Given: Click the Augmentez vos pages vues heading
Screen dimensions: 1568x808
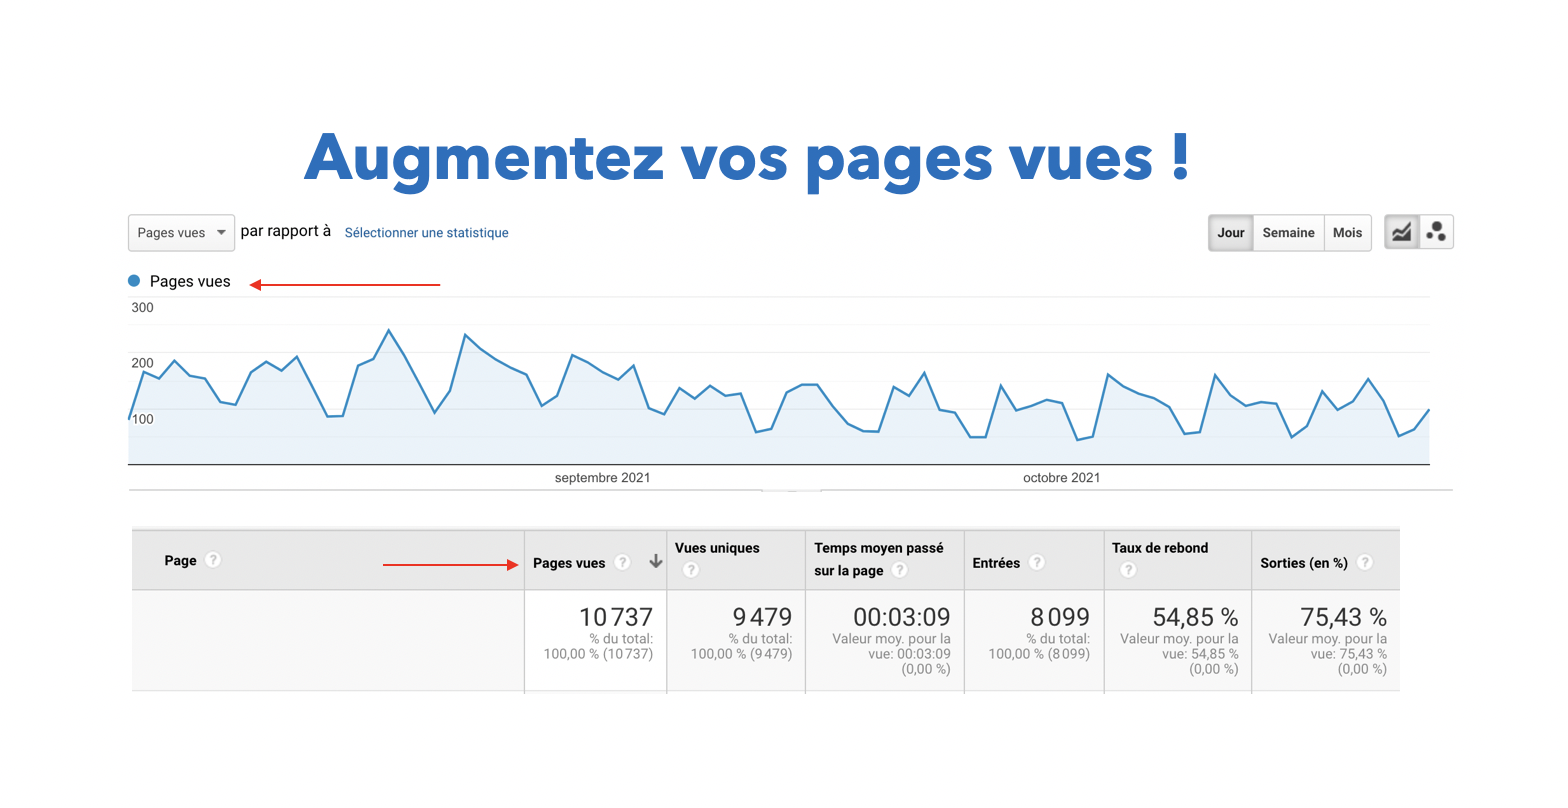Looking at the screenshot, I should point(747,159).
